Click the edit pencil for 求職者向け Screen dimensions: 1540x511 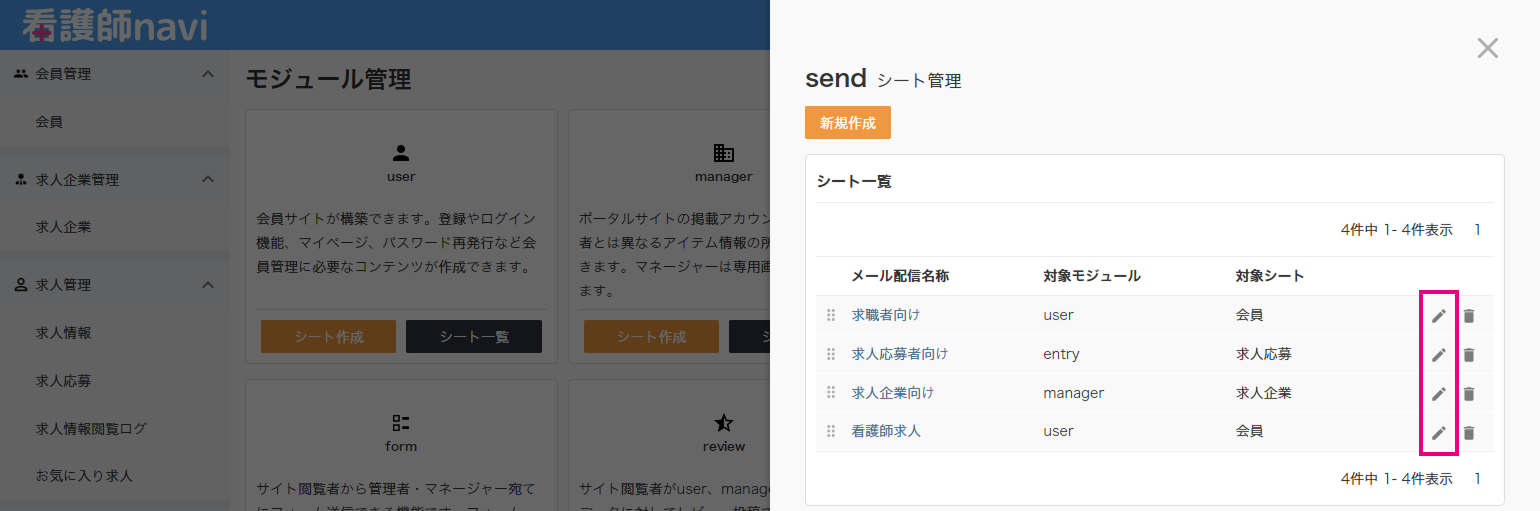(1438, 316)
